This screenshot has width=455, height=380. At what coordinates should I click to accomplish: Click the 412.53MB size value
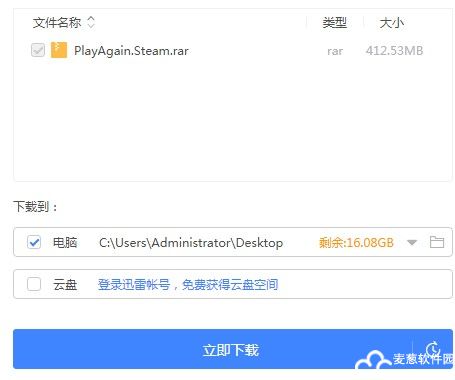[x=394, y=51]
